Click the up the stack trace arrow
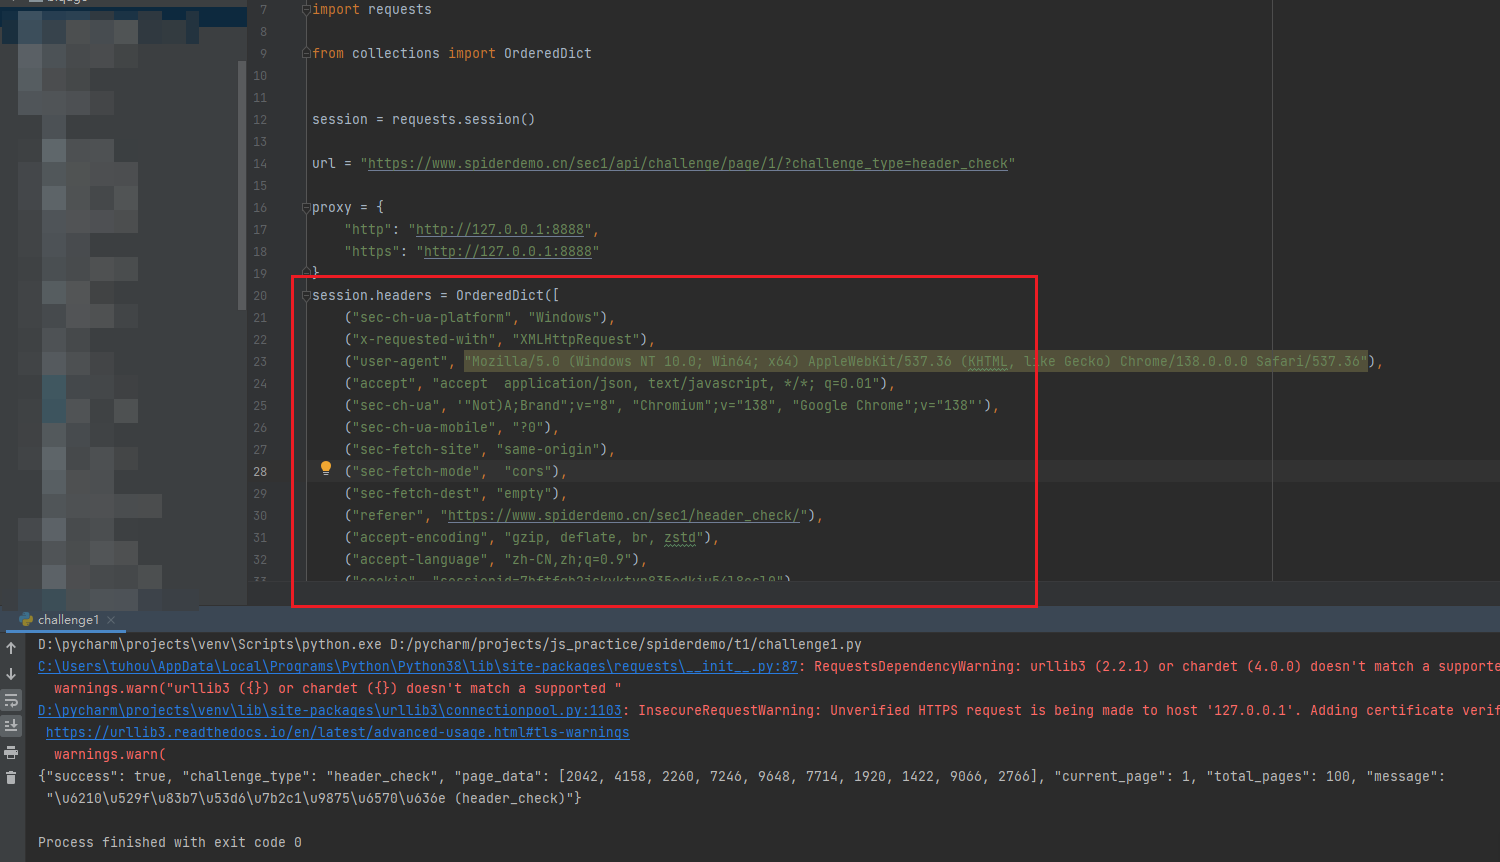Image resolution: width=1500 pixels, height=862 pixels. pyautogui.click(x=11, y=648)
